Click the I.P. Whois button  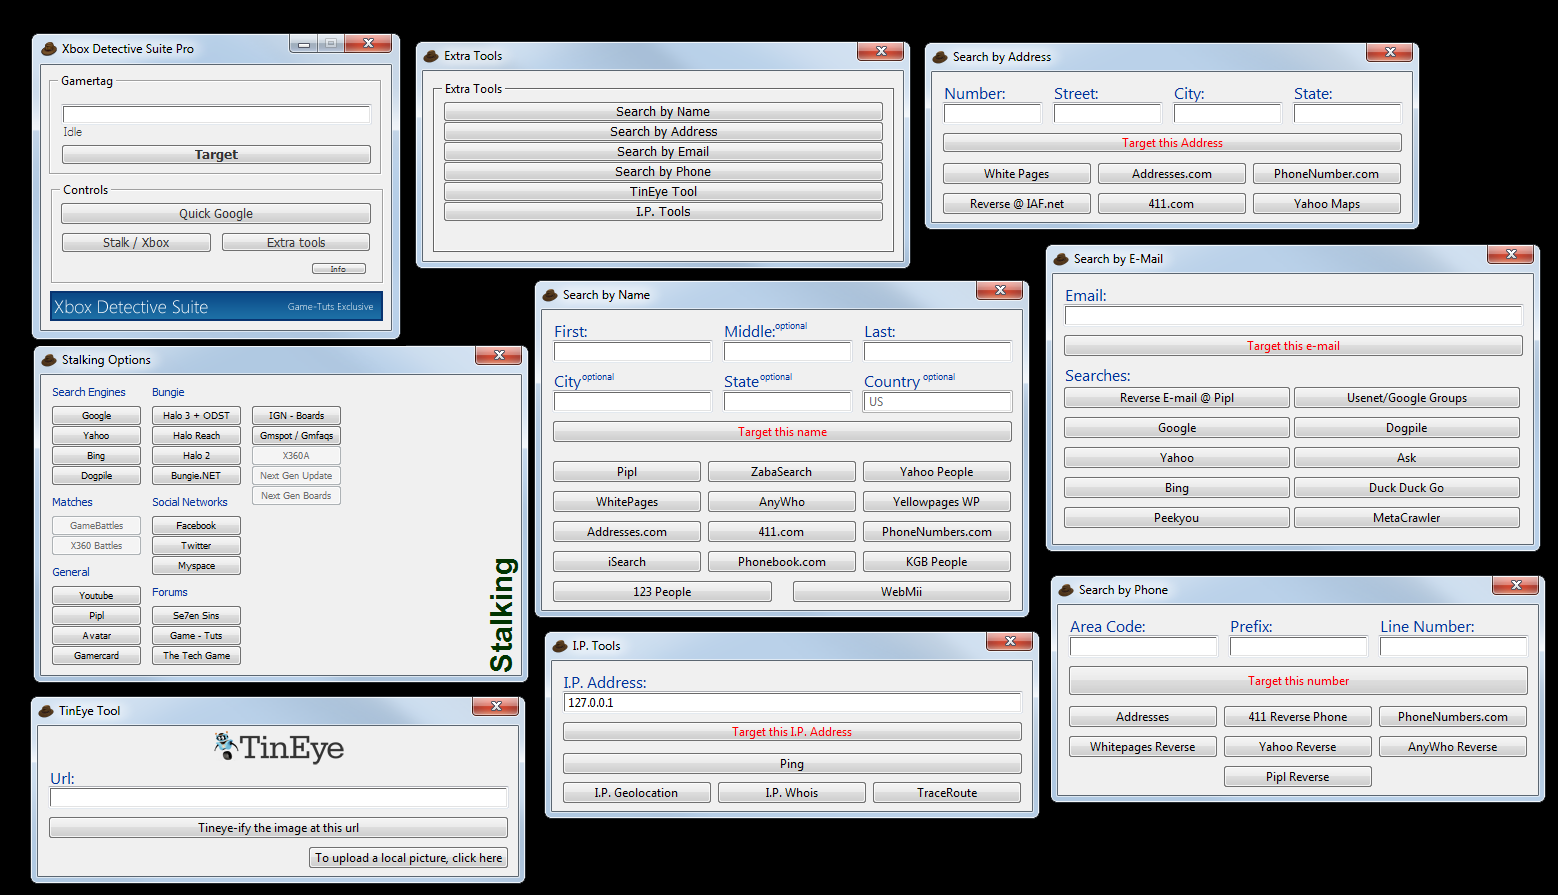click(792, 793)
